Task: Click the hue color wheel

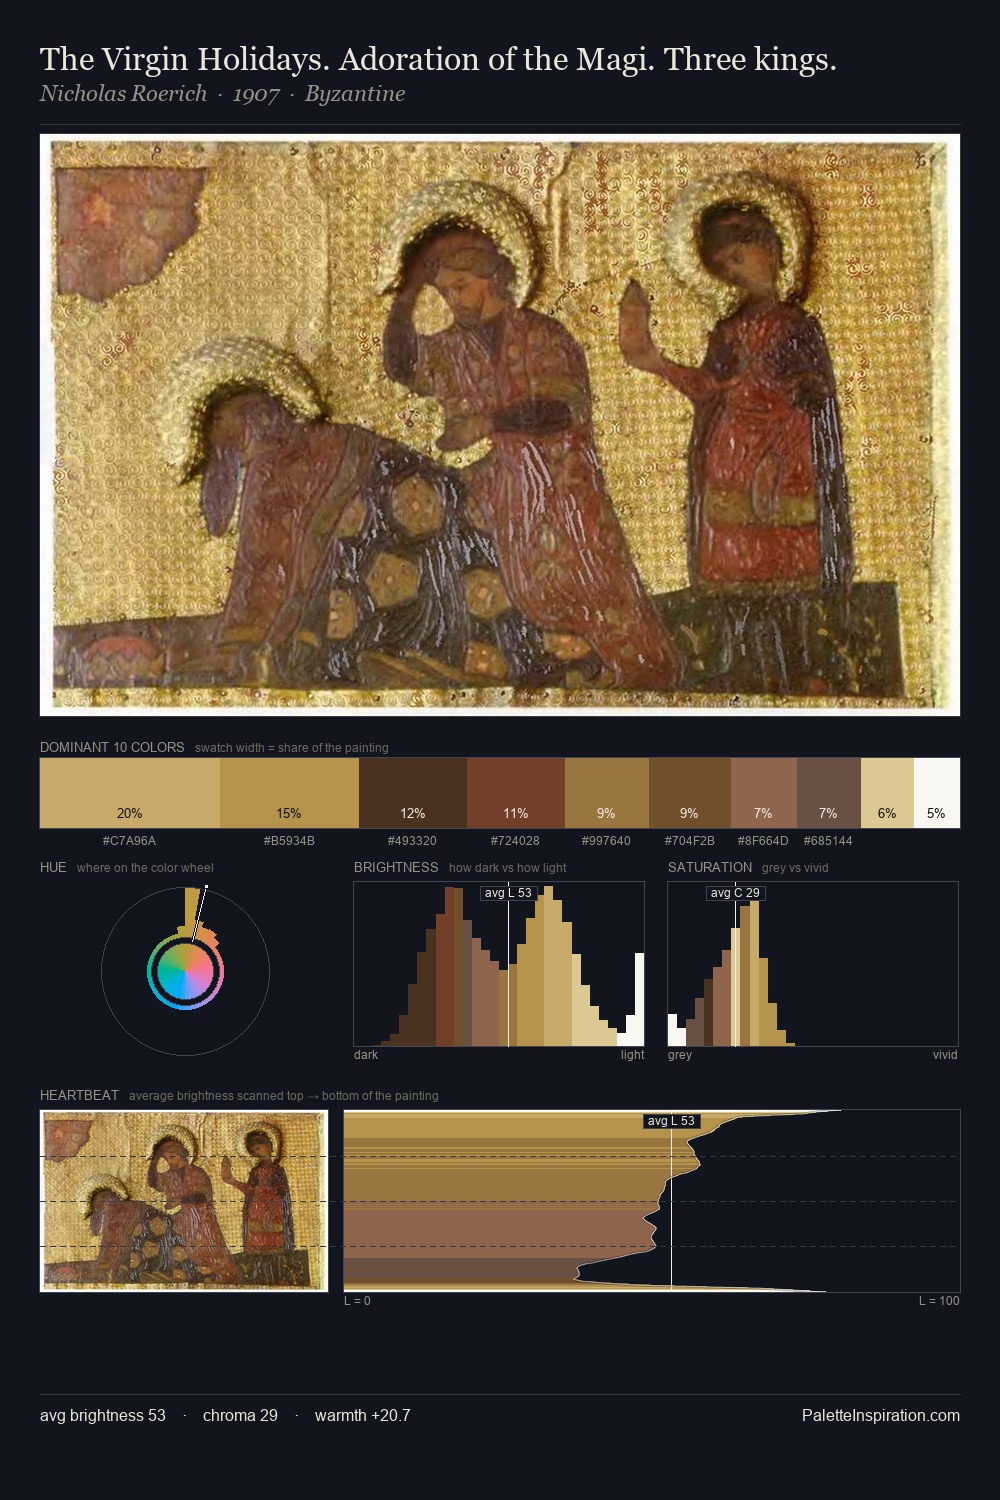Action: point(185,971)
